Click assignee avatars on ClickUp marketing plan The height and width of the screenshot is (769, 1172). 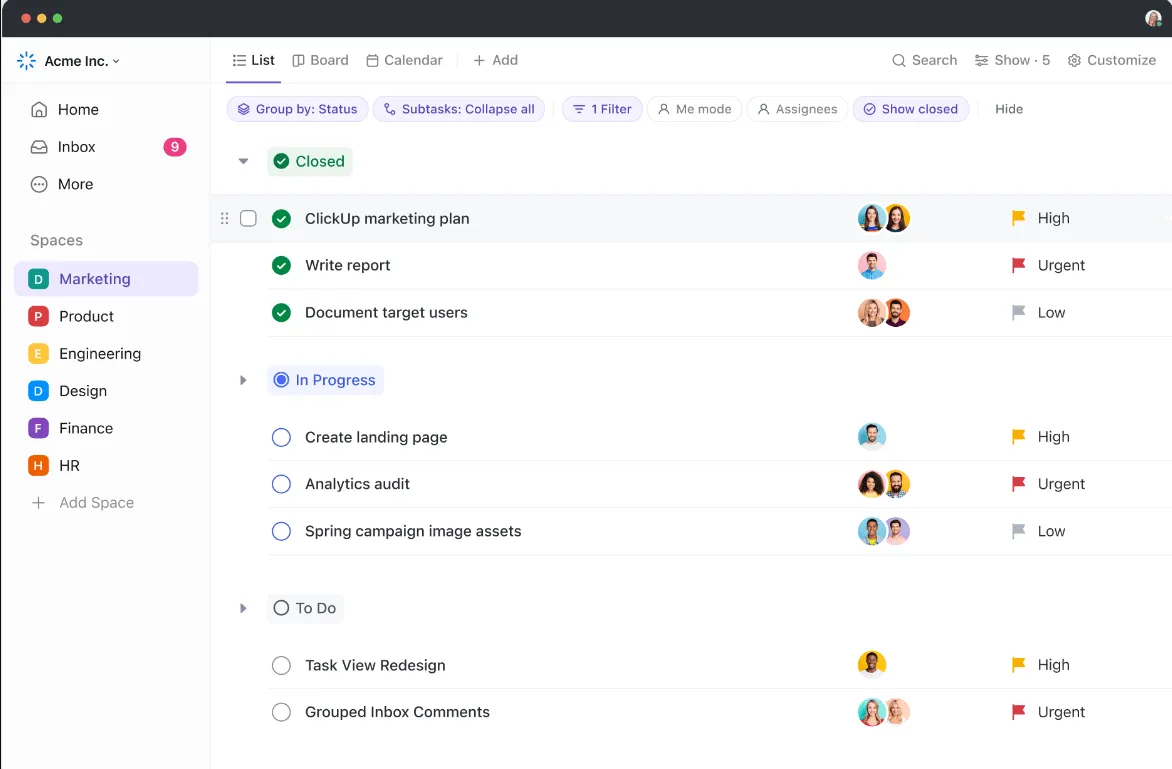(x=883, y=218)
